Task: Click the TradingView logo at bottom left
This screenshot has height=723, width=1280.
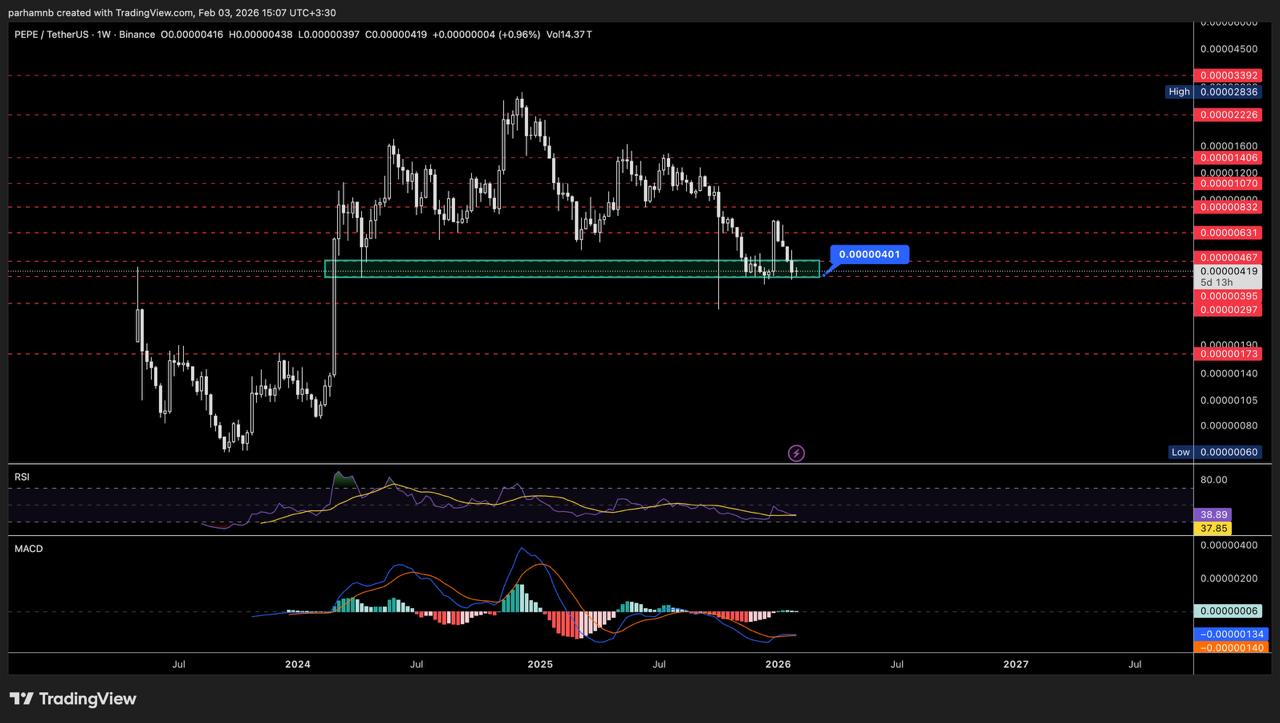Action: pos(73,699)
